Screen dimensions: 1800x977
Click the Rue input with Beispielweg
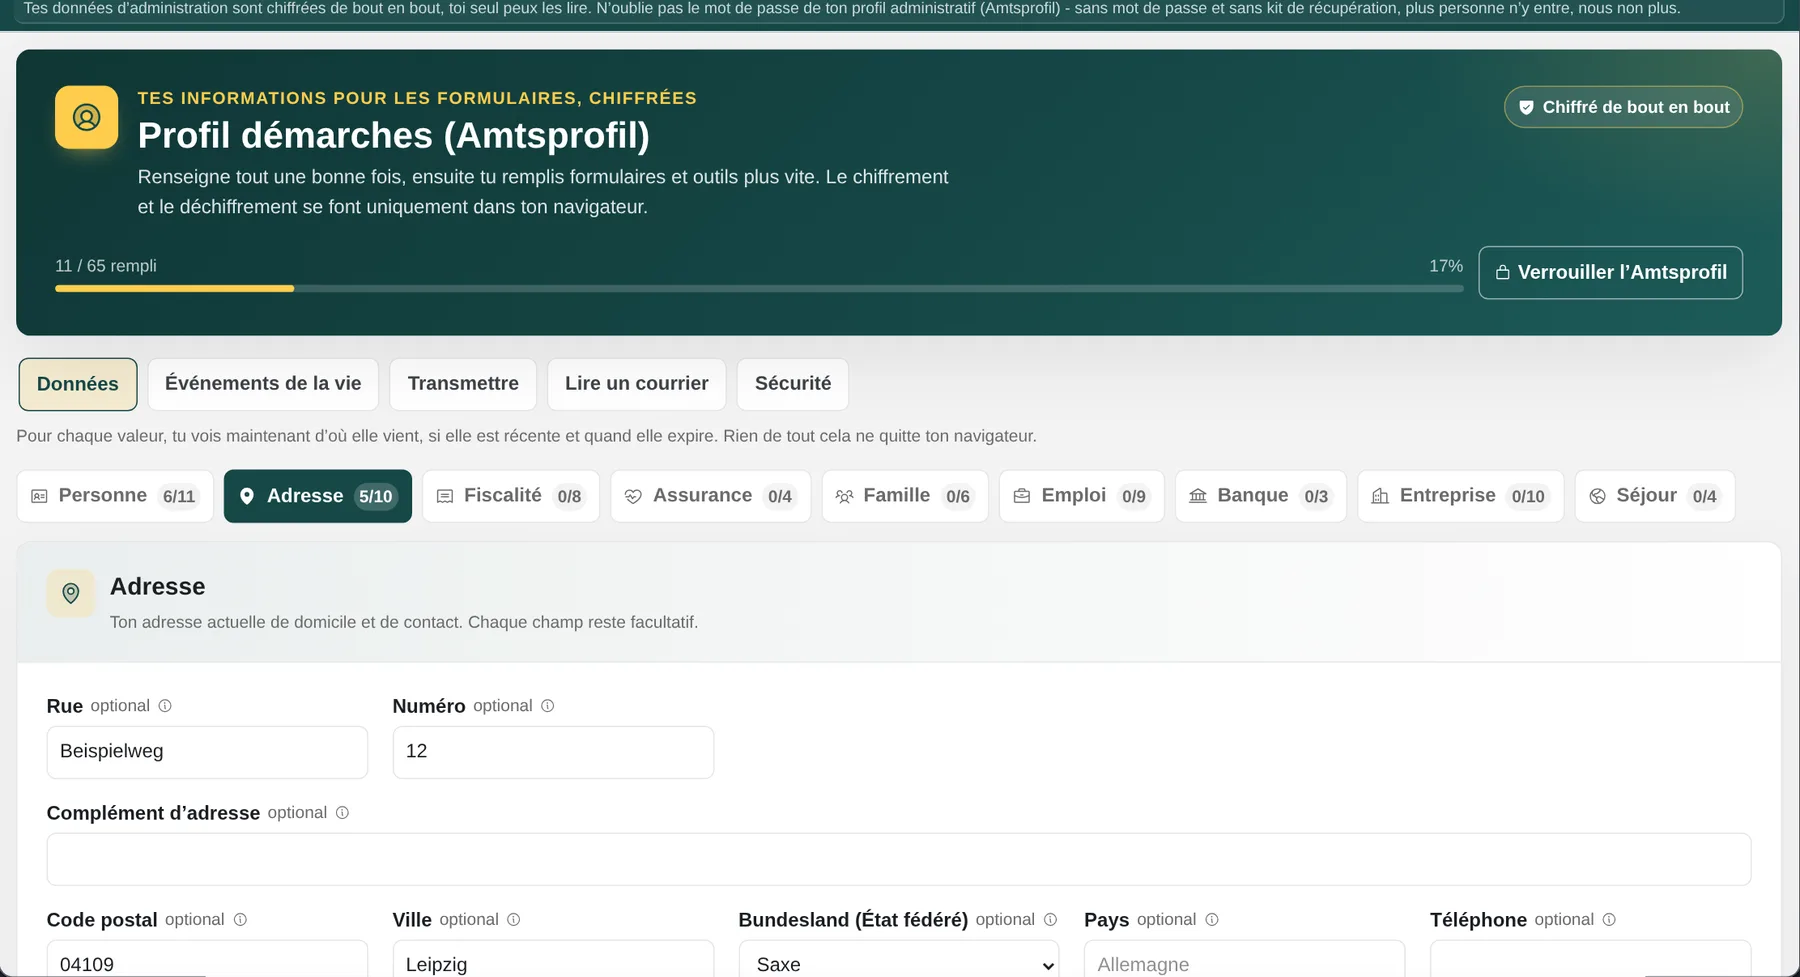(x=207, y=752)
